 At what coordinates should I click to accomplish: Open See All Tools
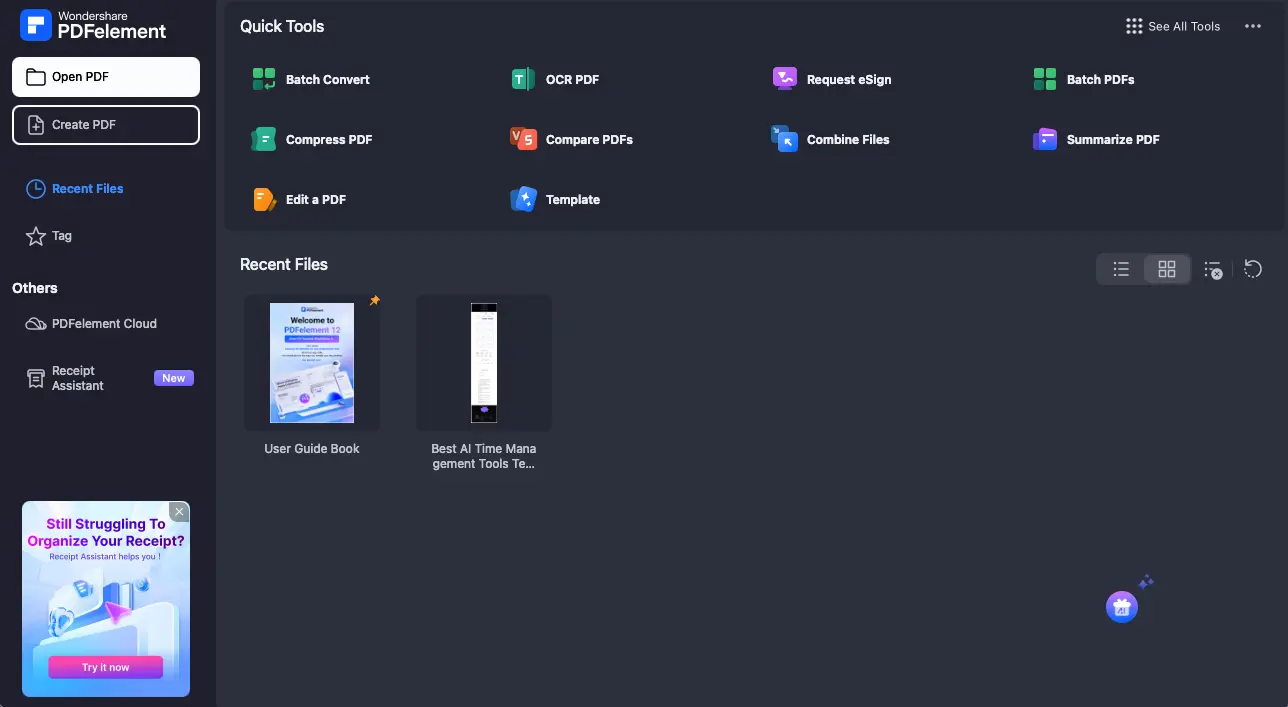[x=1173, y=27]
